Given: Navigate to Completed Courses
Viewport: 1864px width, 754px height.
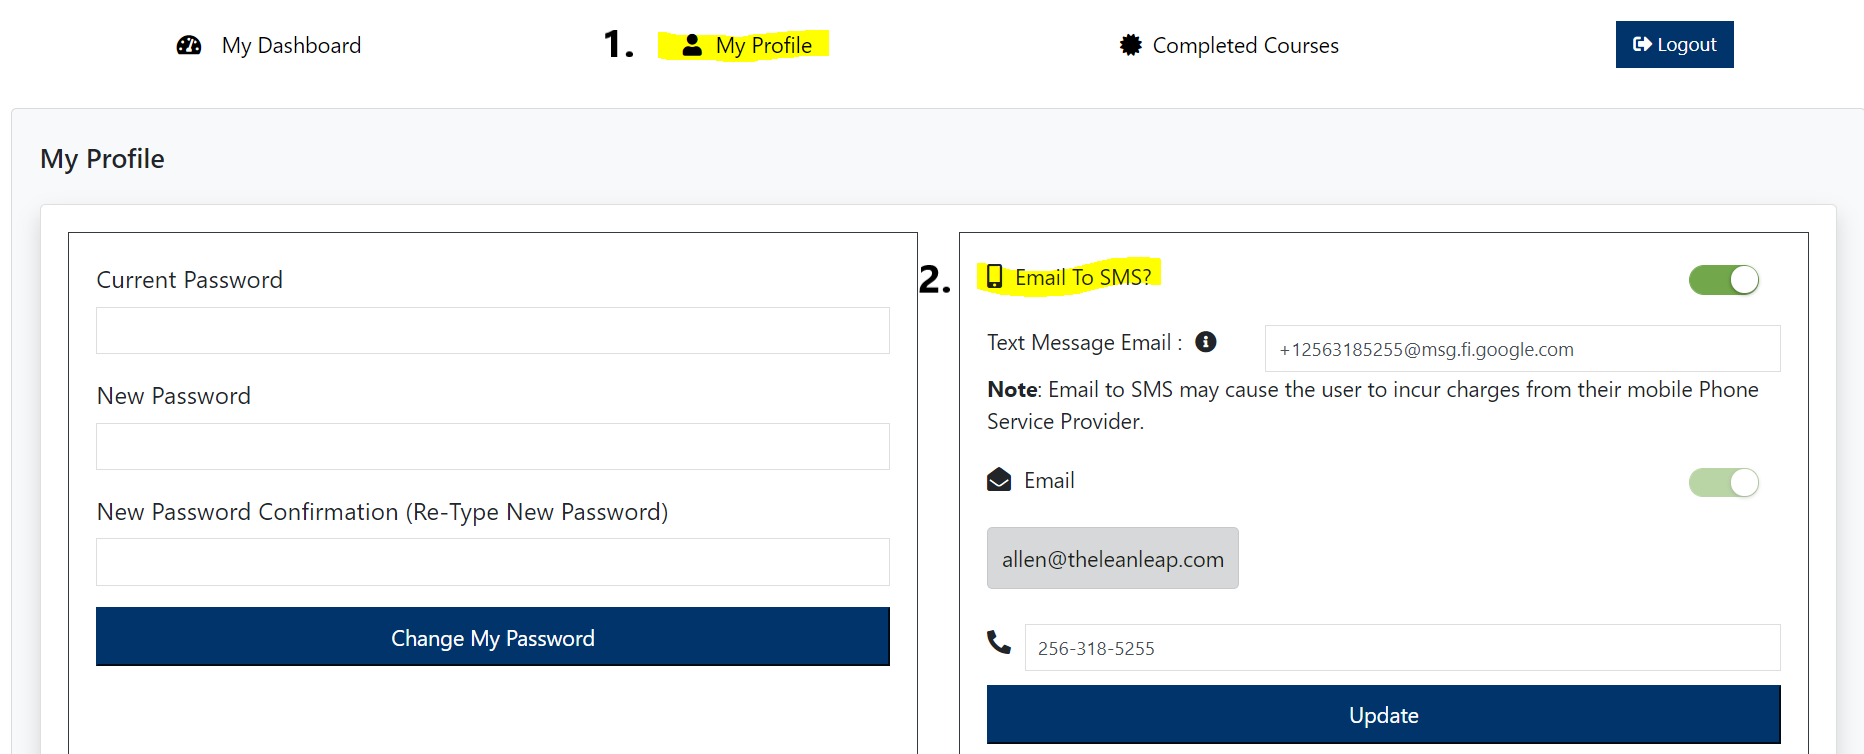Looking at the screenshot, I should click(1245, 45).
